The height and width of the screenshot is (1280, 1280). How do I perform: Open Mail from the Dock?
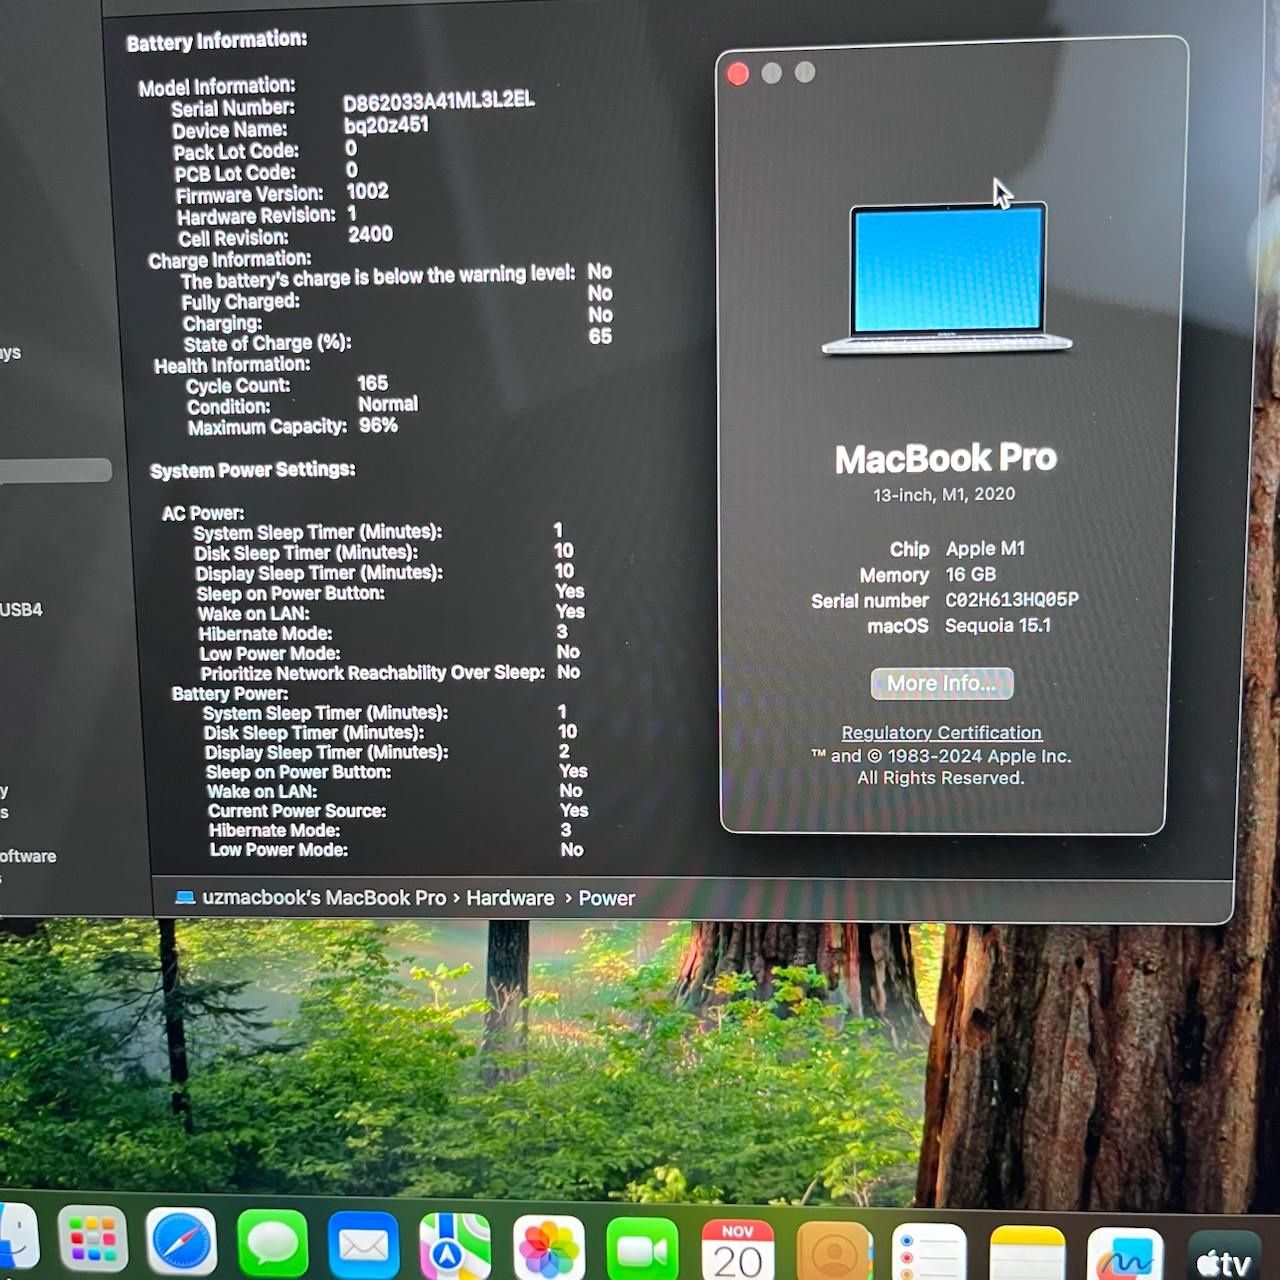(x=364, y=1246)
